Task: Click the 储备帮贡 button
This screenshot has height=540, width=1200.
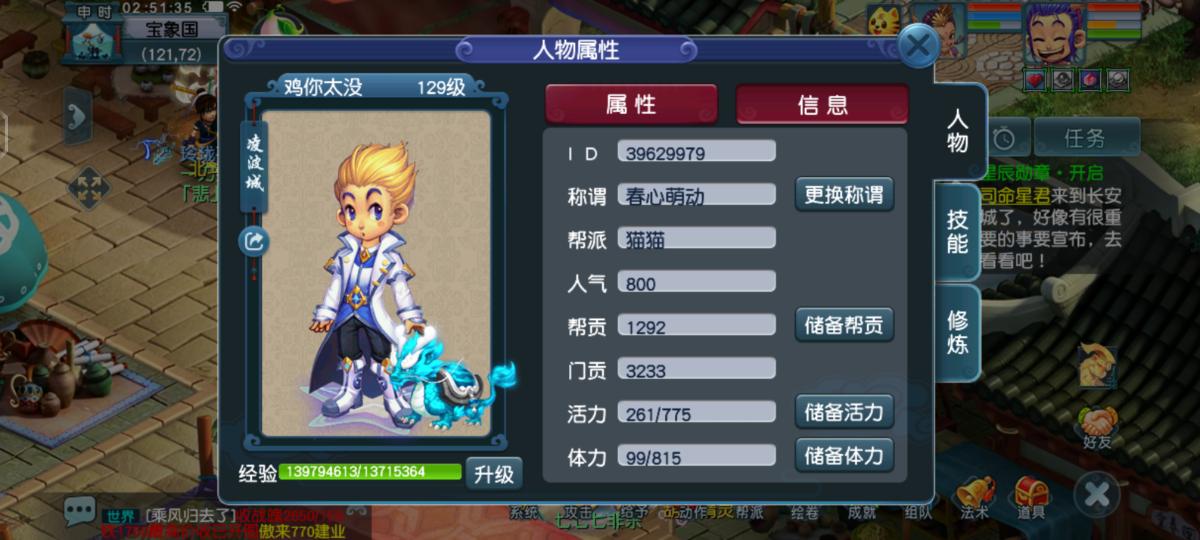Action: (x=845, y=325)
